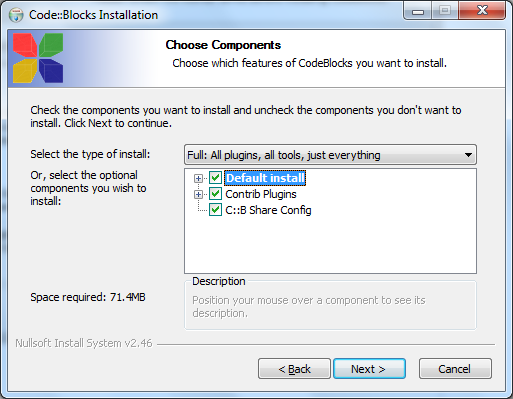Close the installer with the X button
Image resolution: width=513 pixels, height=399 pixels.
[482, 11]
